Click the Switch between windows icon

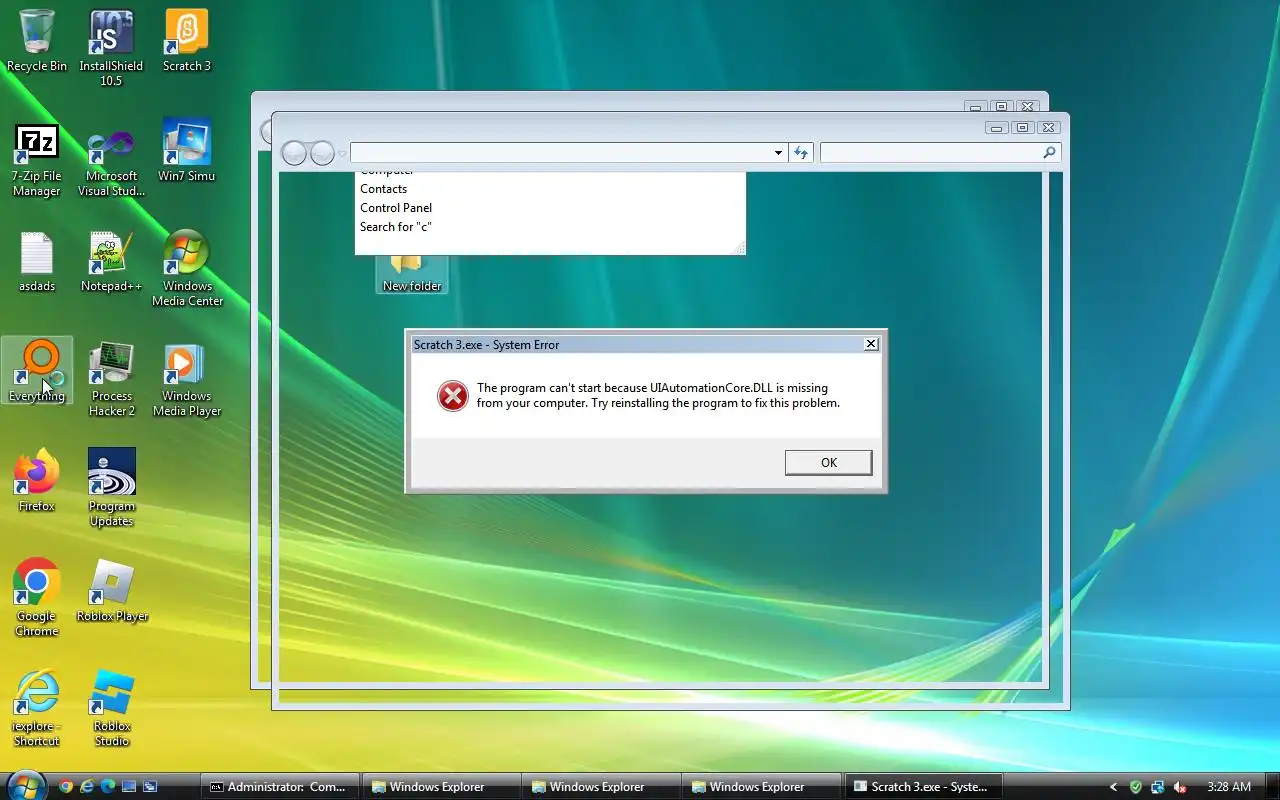pyautogui.click(x=150, y=787)
